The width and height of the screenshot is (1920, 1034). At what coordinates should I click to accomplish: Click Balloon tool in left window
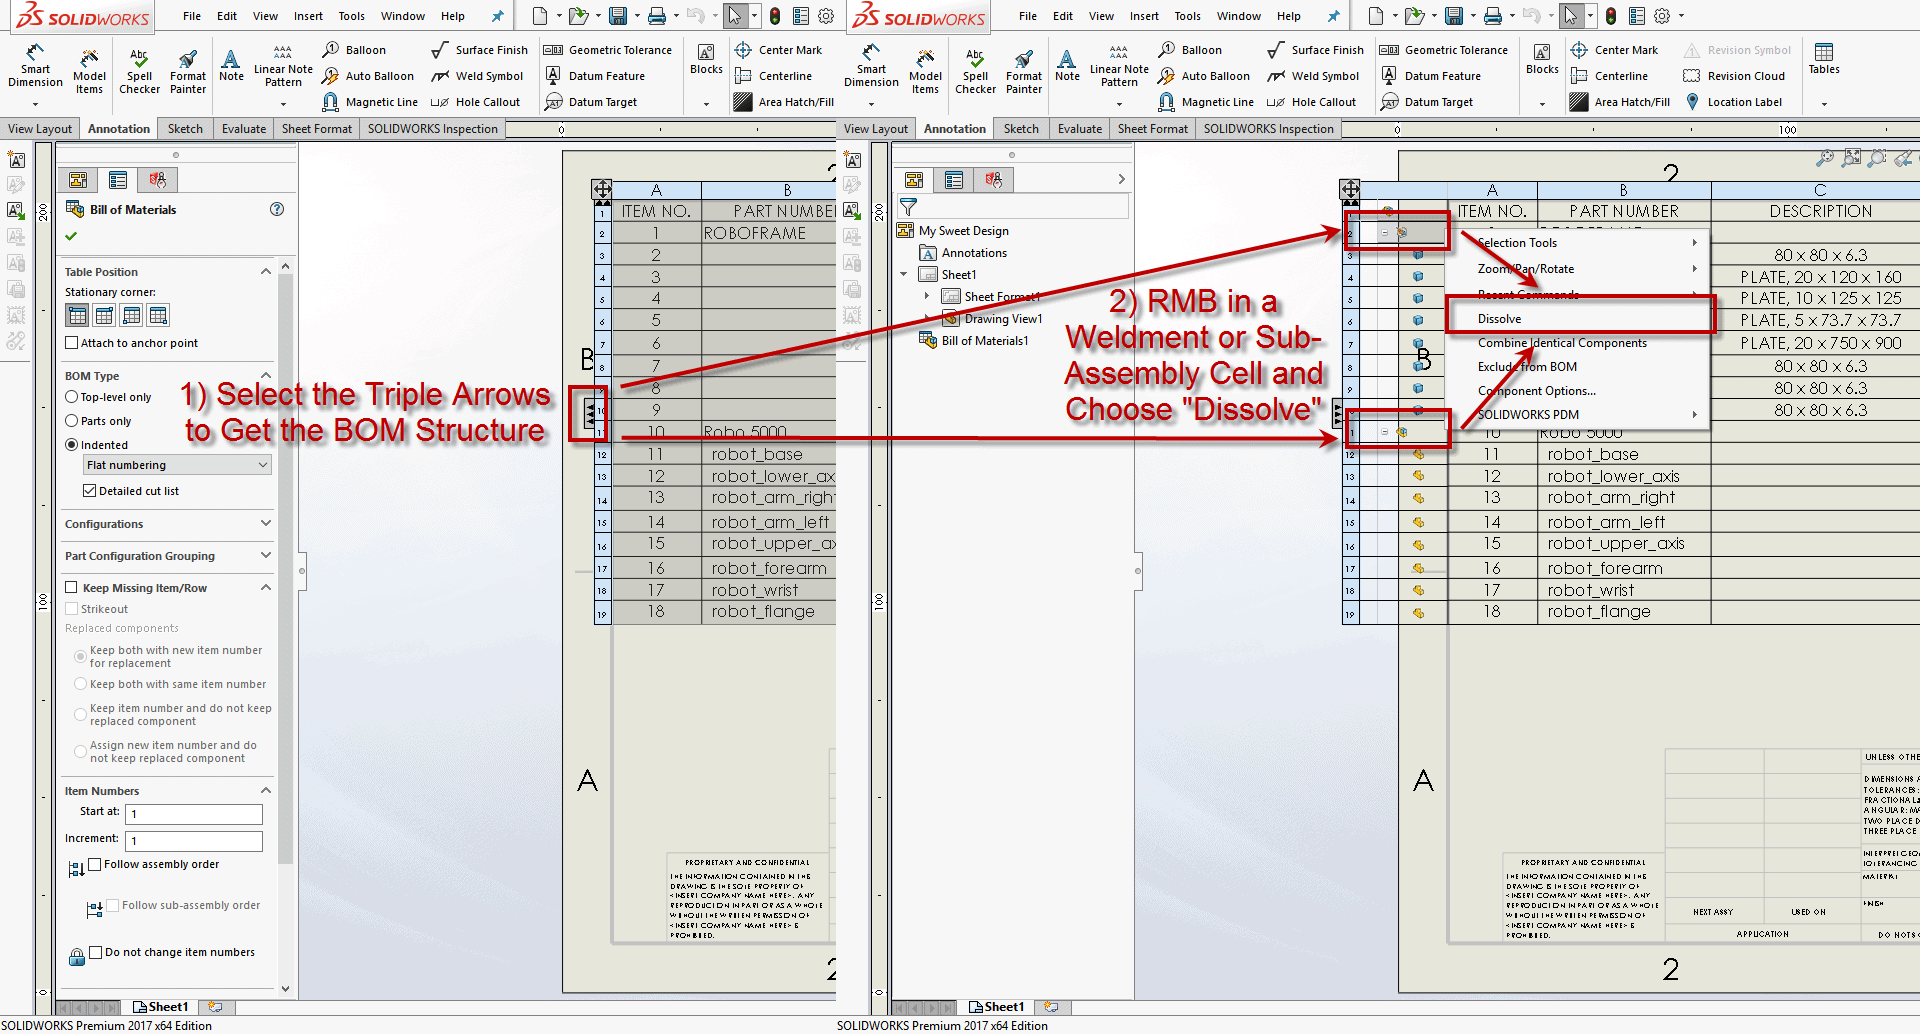pos(355,50)
